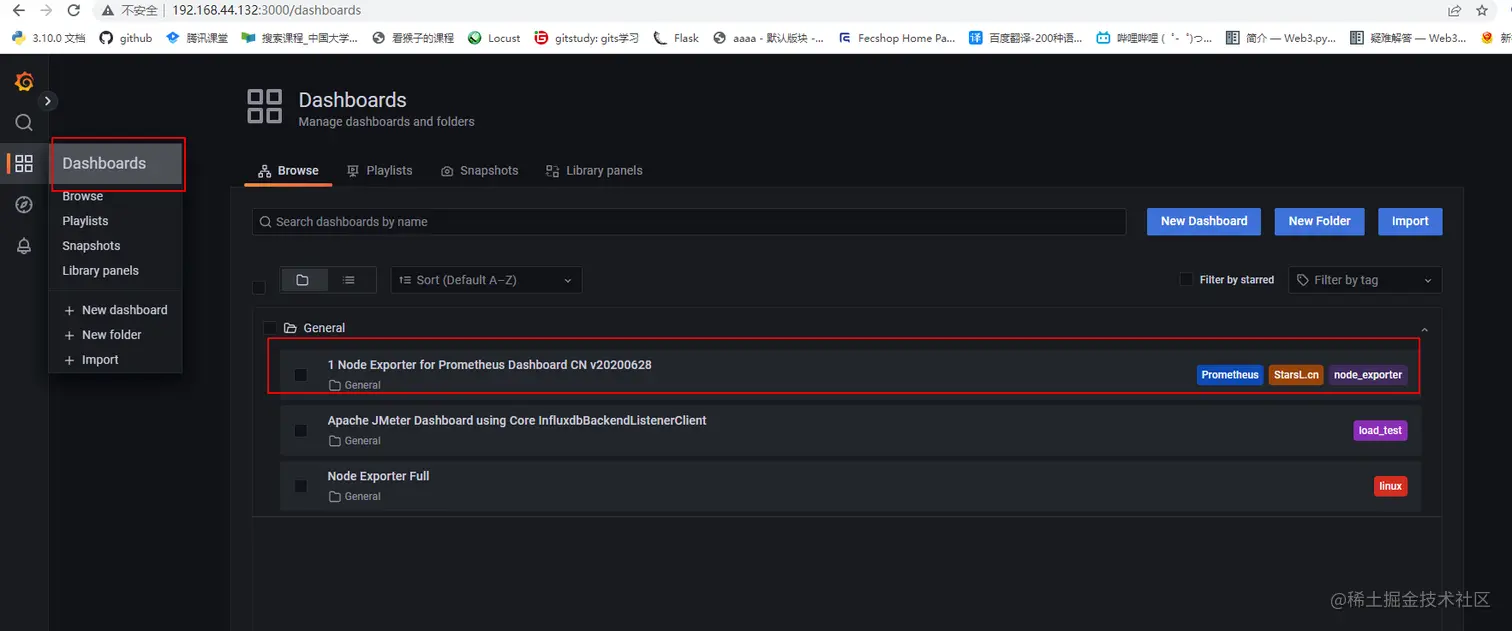Screen dimensions: 1512x631
Task: Filter by the node_exporter tag
Action: 1368,375
